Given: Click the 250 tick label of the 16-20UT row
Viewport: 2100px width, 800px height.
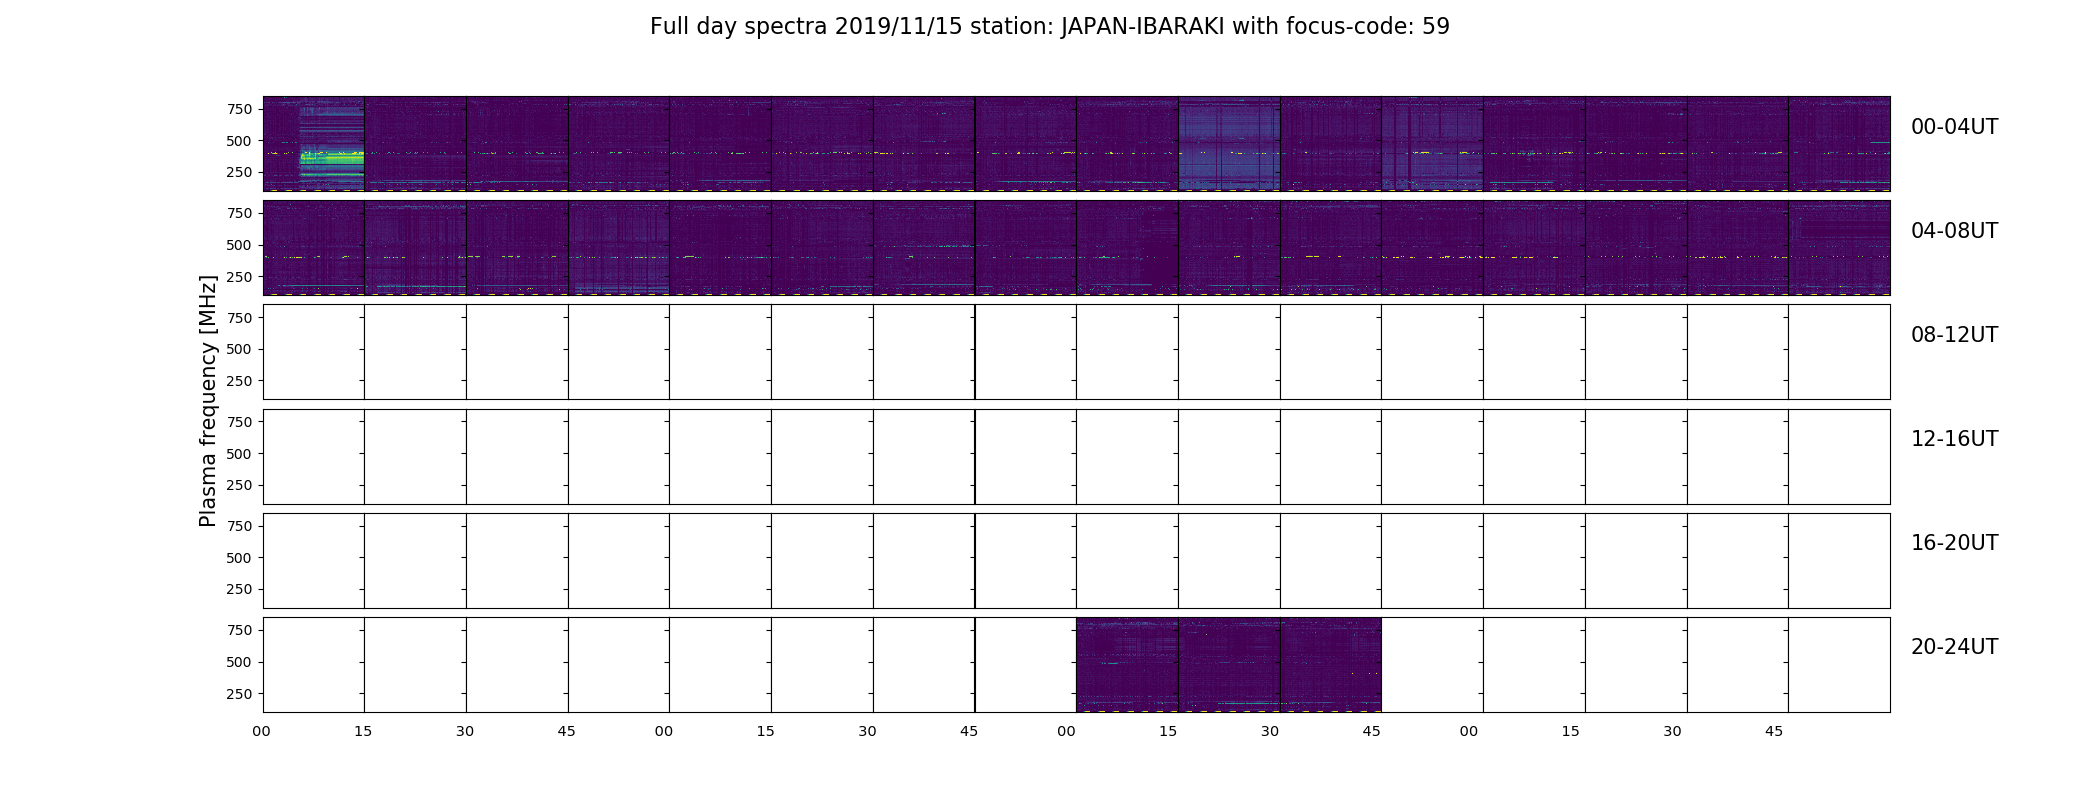Looking at the screenshot, I should (239, 590).
